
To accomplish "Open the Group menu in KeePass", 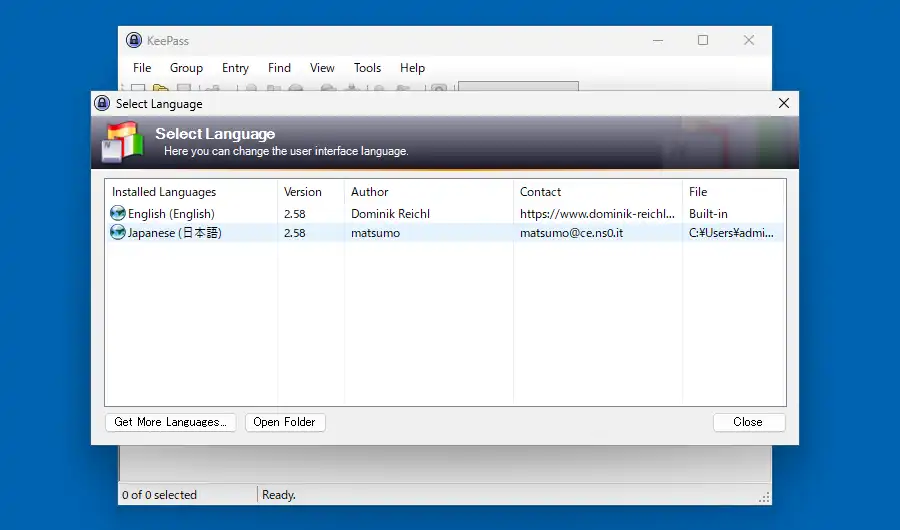I will 186,68.
